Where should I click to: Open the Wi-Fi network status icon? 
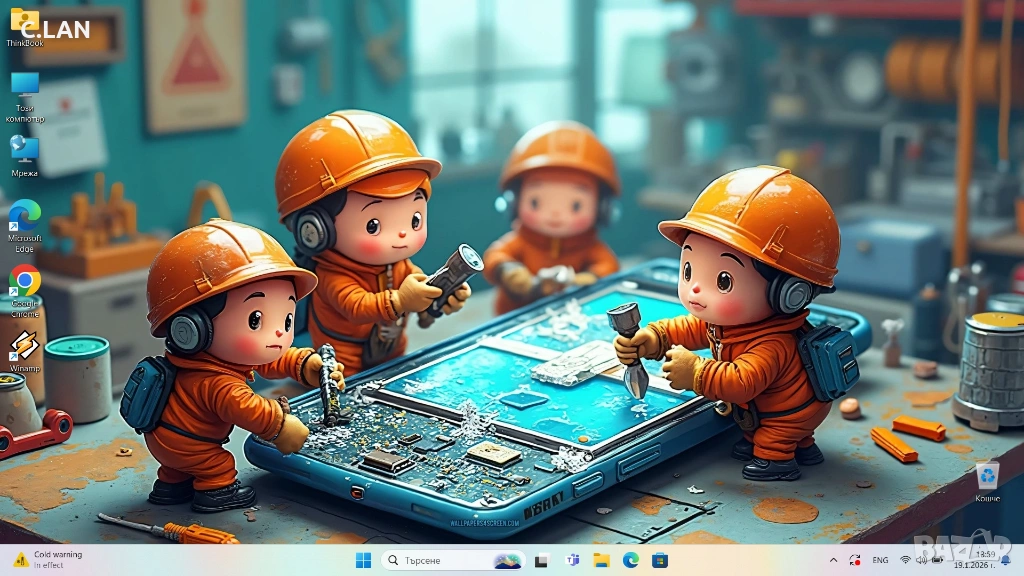[x=906, y=560]
